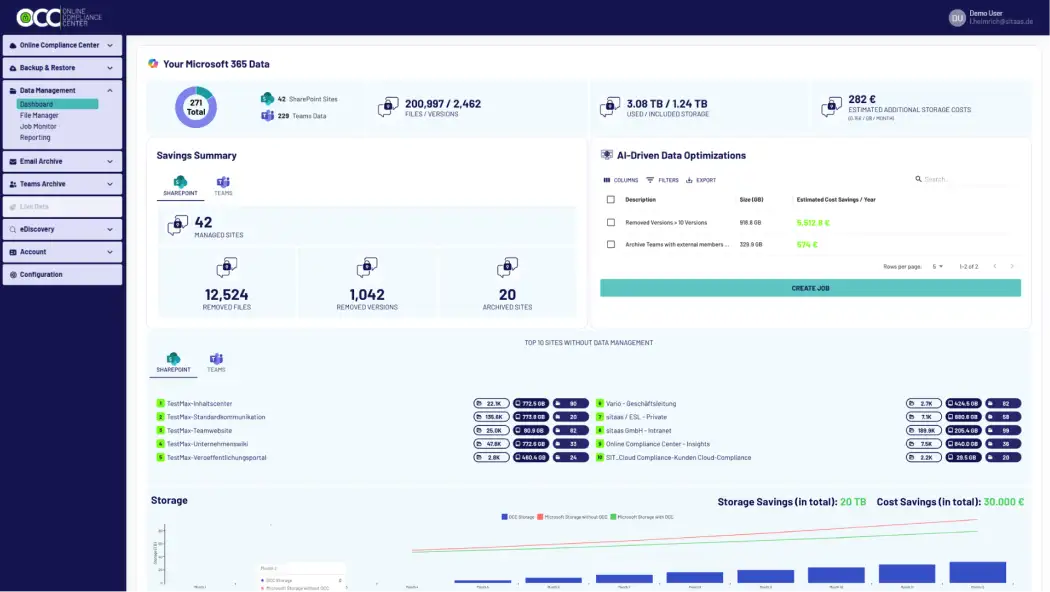Image resolution: width=1050 pixels, height=592 pixels.
Task: Click the Demo User avatar icon
Action: tap(958, 18)
